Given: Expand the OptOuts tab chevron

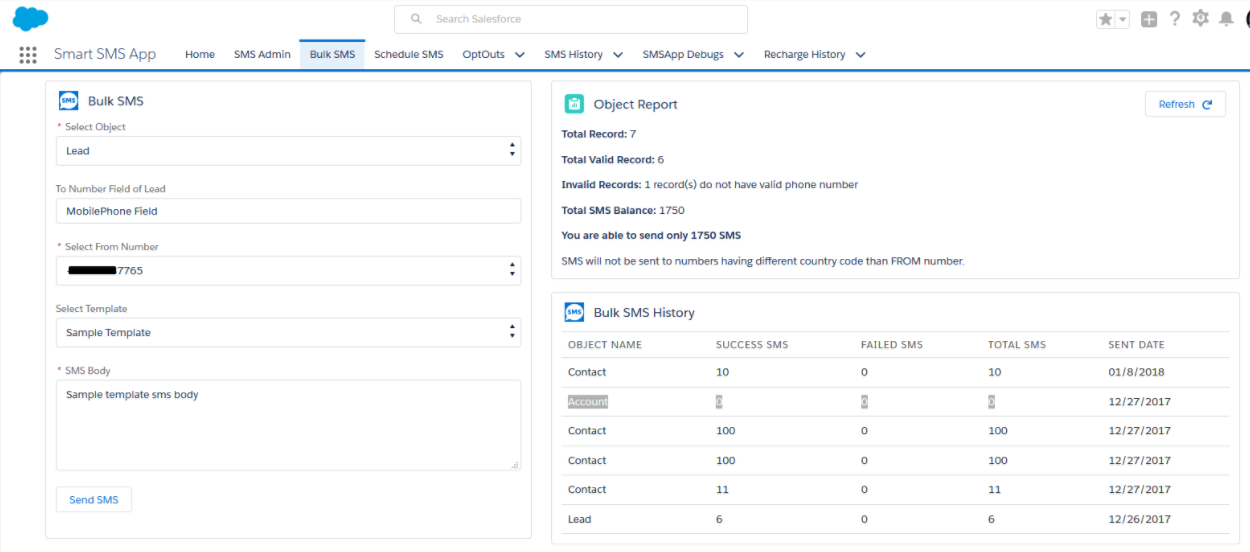Looking at the screenshot, I should click(519, 55).
